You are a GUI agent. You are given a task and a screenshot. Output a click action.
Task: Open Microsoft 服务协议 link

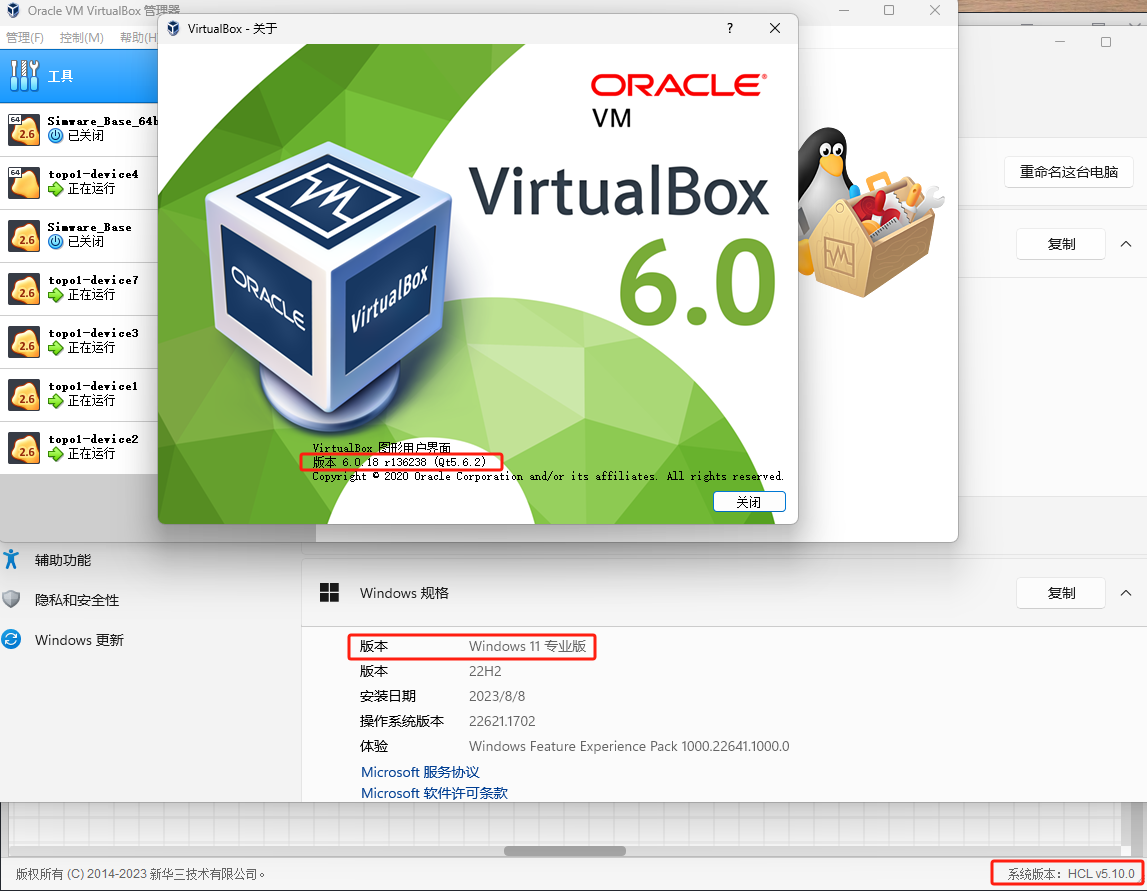[x=420, y=772]
